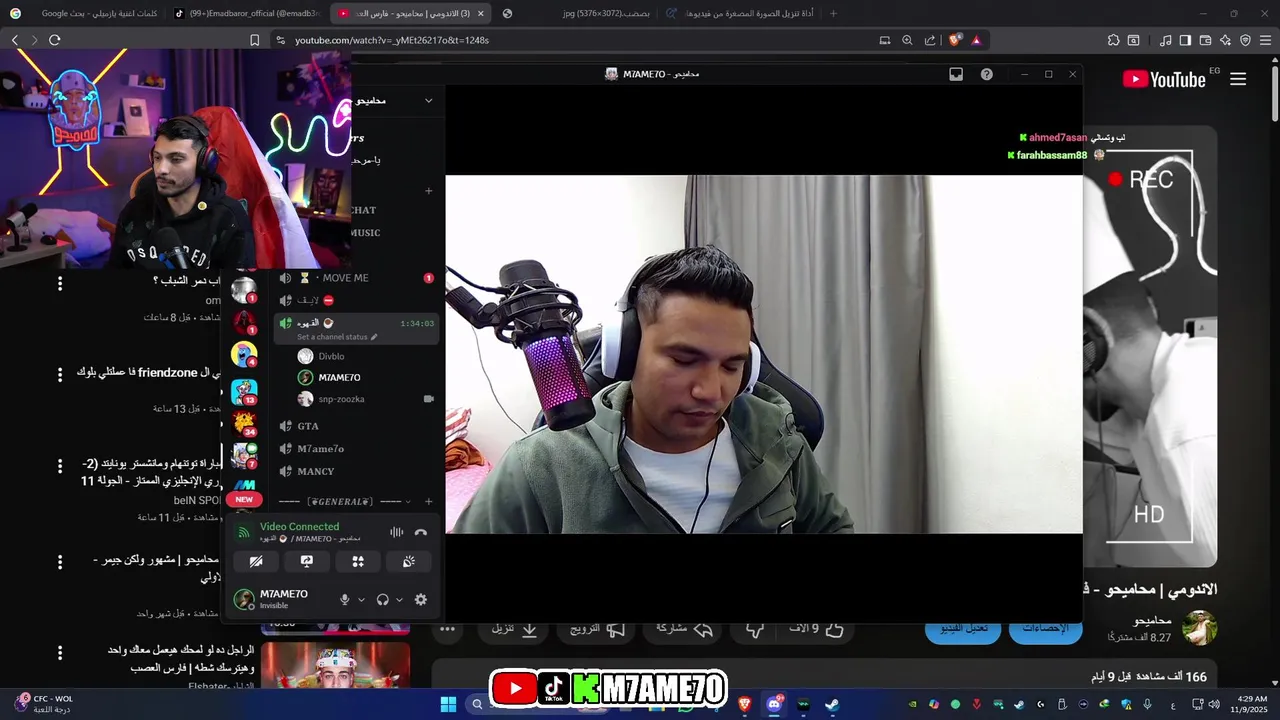Open the Discord help question mark icon
The width and height of the screenshot is (1280, 720).
point(987,74)
